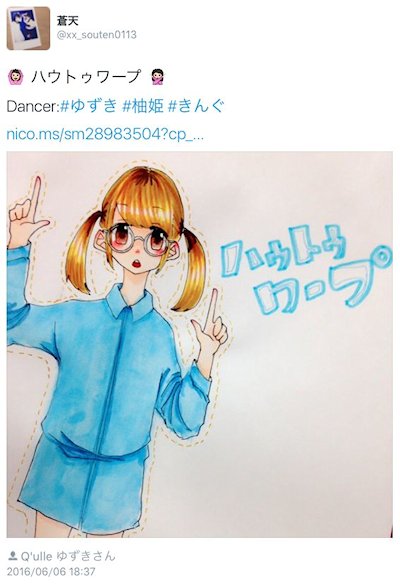
Task: Click the person icon beside Q'ulle
Action: click(13, 556)
